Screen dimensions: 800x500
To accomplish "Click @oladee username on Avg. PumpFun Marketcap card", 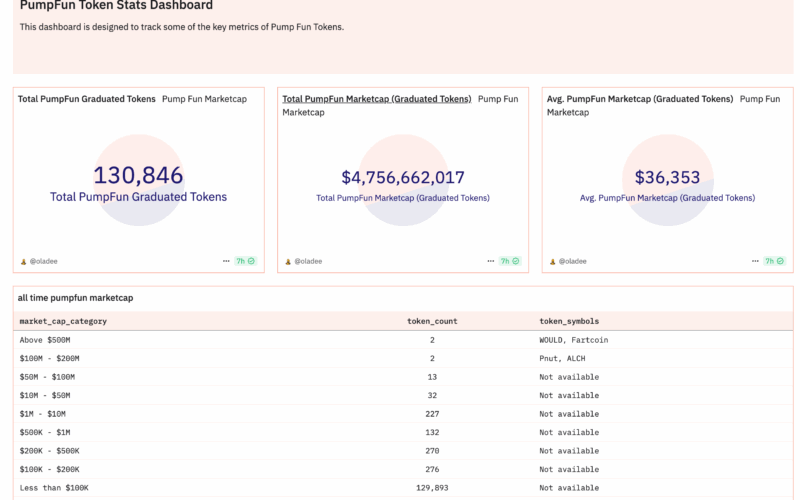I will coord(572,261).
